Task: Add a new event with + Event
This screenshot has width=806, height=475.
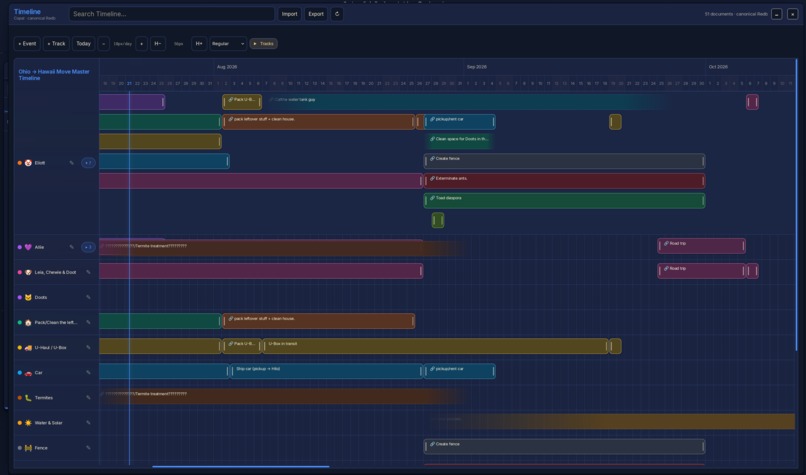Action: [27, 44]
